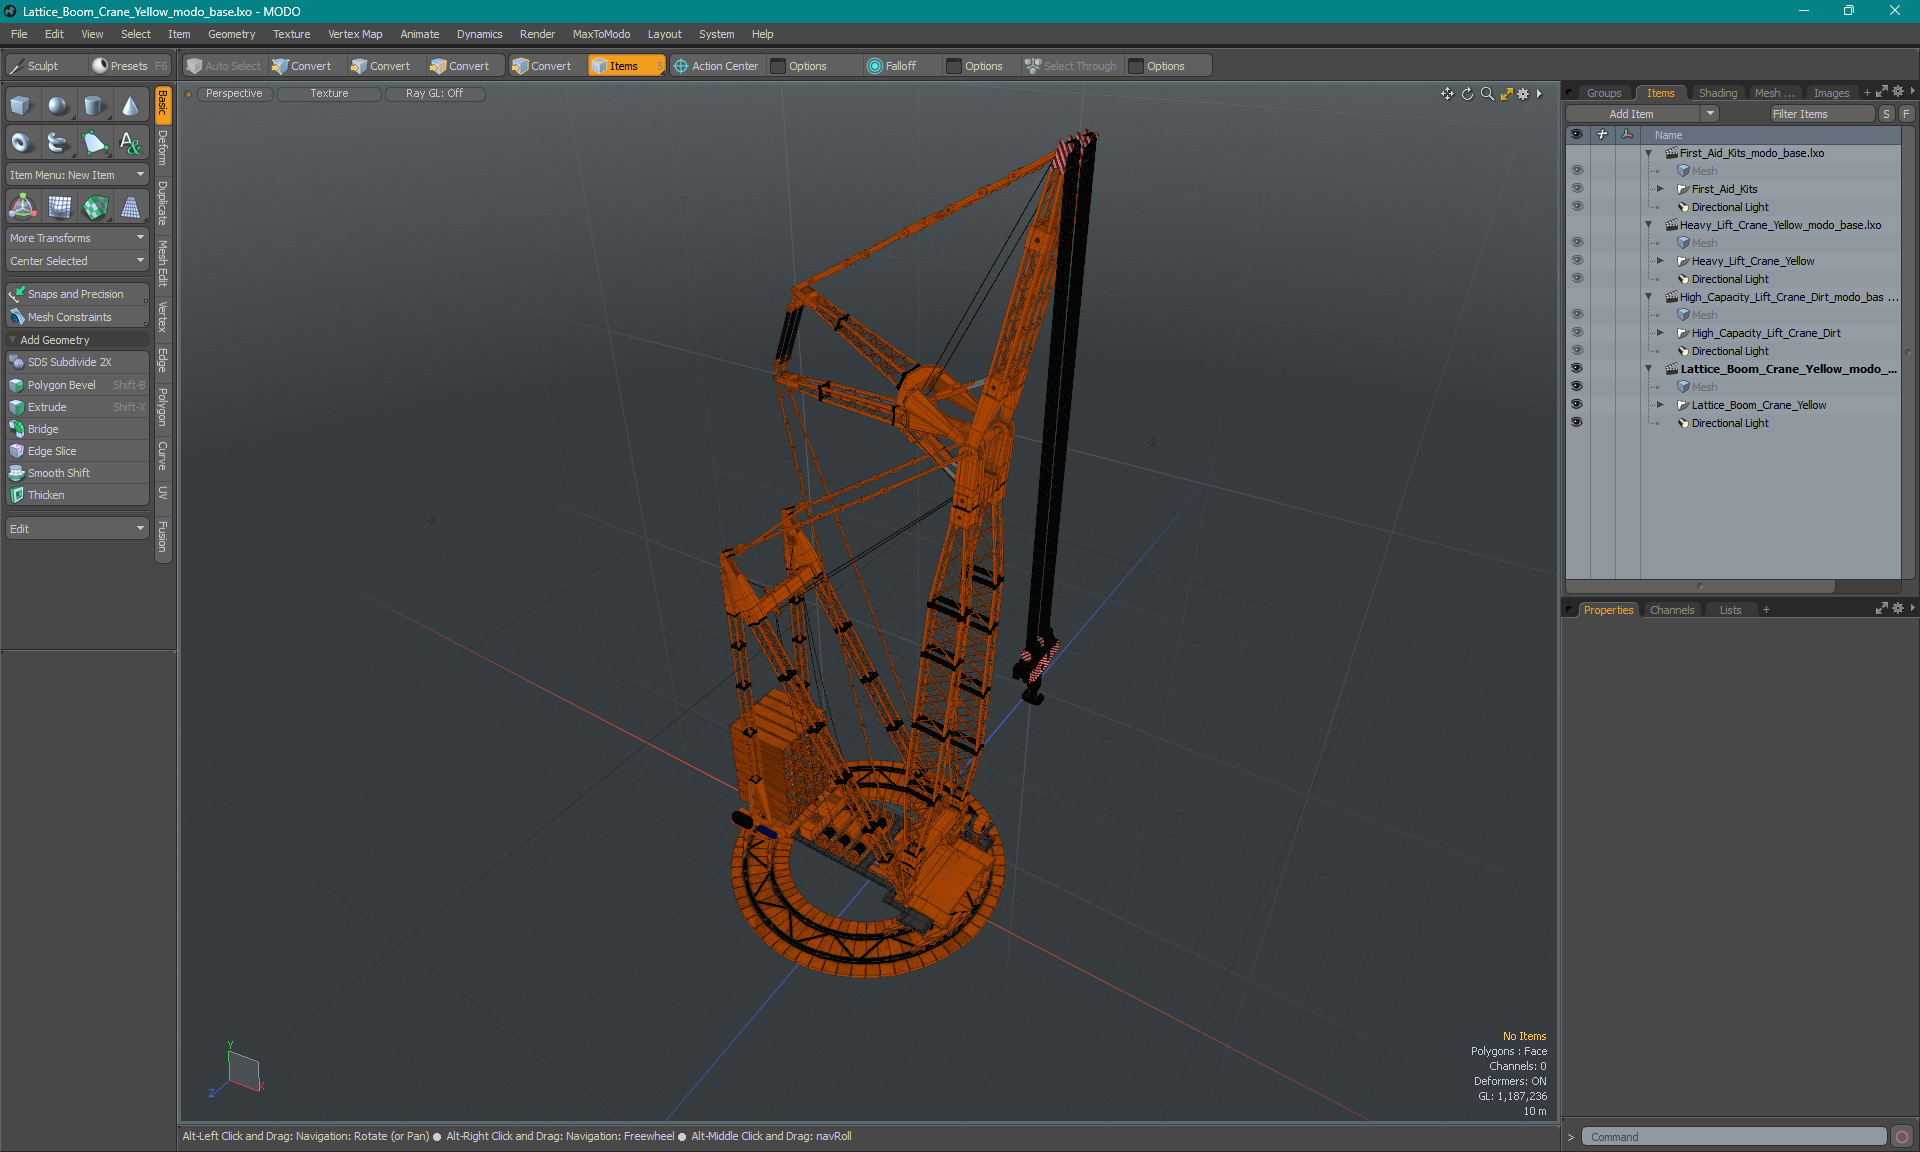
Task: Click the Command input field
Action: click(x=1733, y=1137)
